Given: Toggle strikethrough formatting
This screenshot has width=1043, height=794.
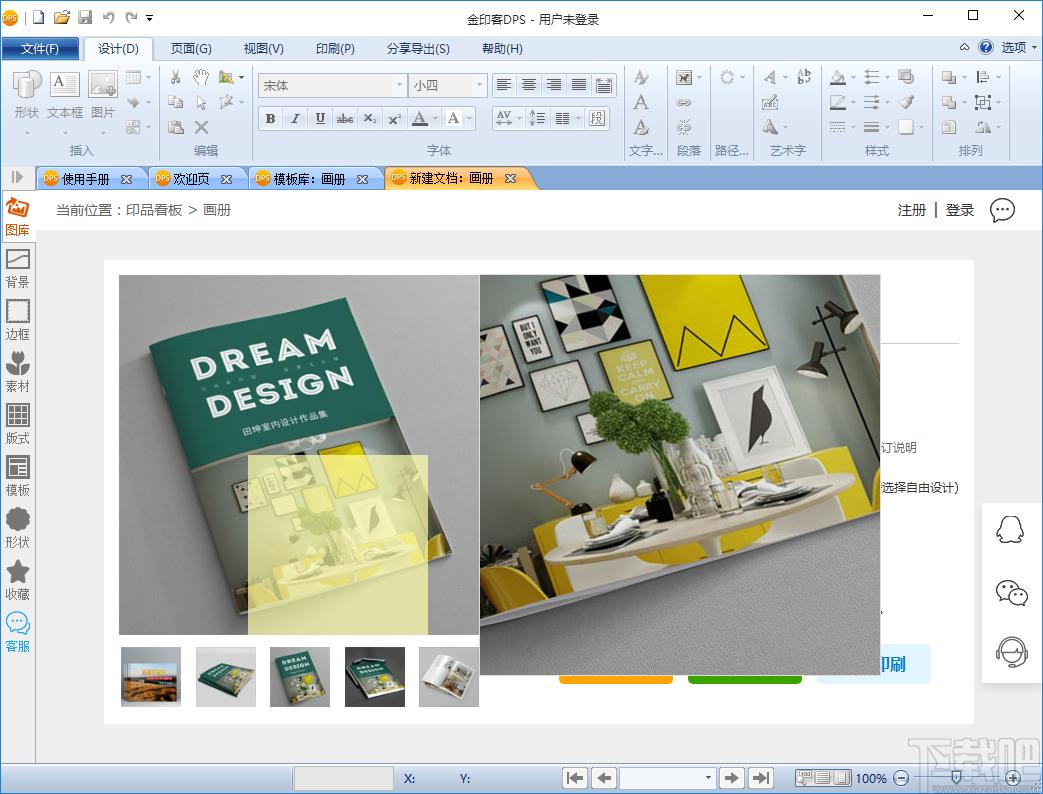Looking at the screenshot, I should 345,118.
